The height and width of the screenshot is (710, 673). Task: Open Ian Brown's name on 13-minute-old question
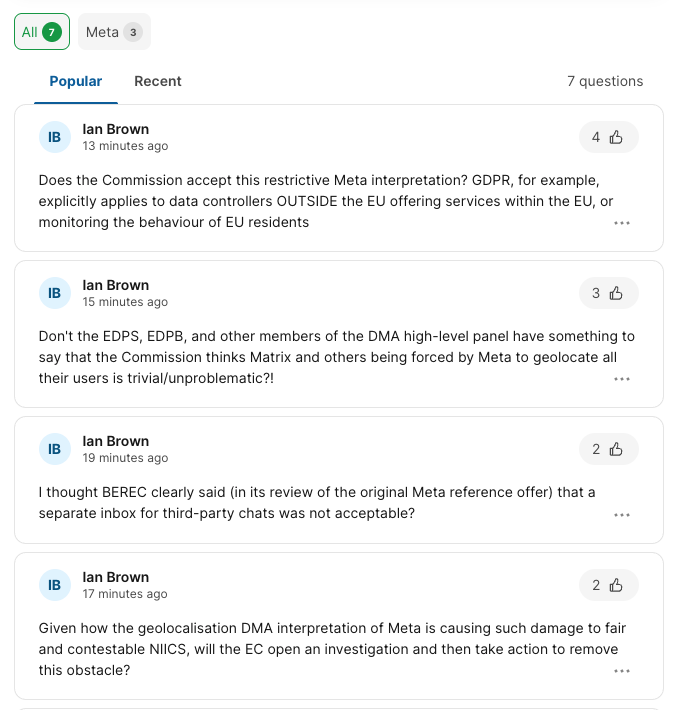116,129
